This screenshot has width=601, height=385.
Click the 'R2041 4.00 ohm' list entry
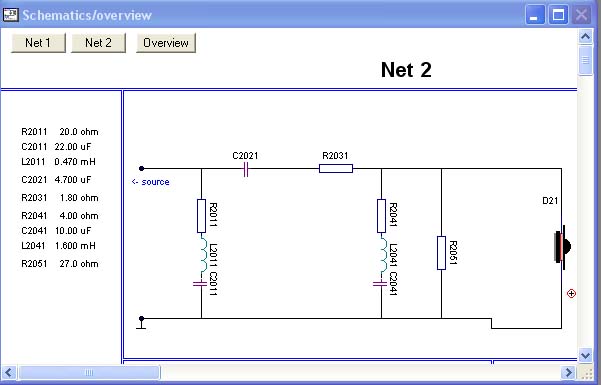point(60,216)
